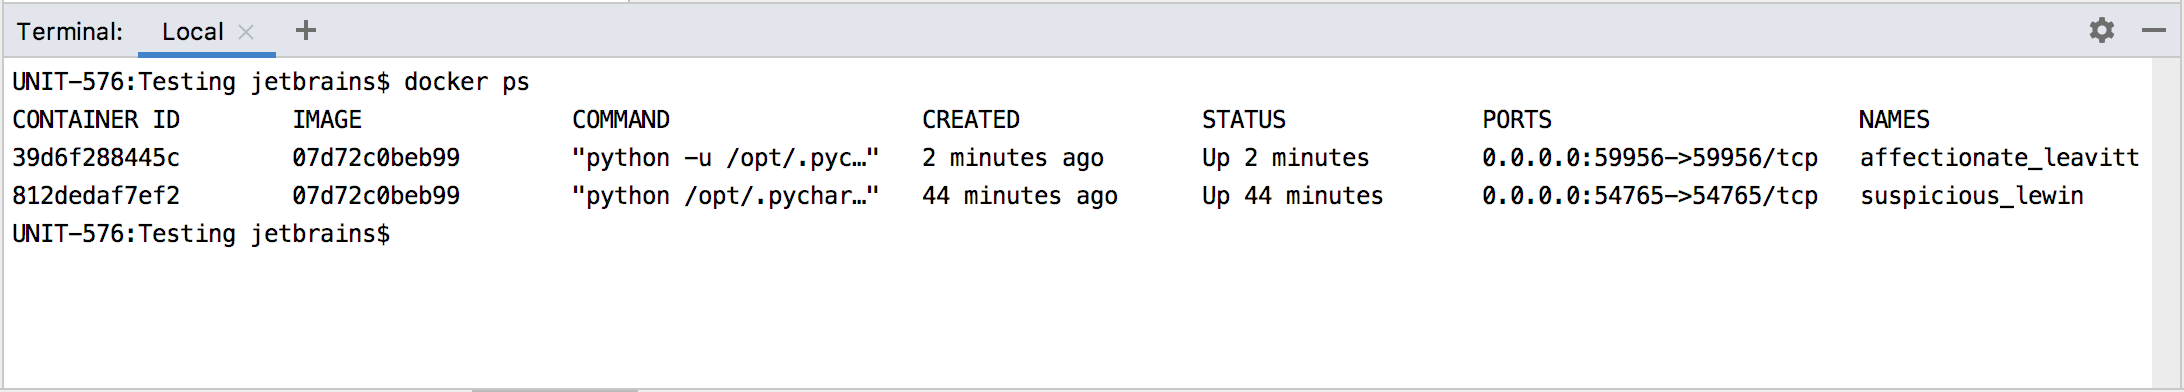Hide the terminal panel with minimize dash
This screenshot has height=392, width=2184.
click(x=2153, y=30)
